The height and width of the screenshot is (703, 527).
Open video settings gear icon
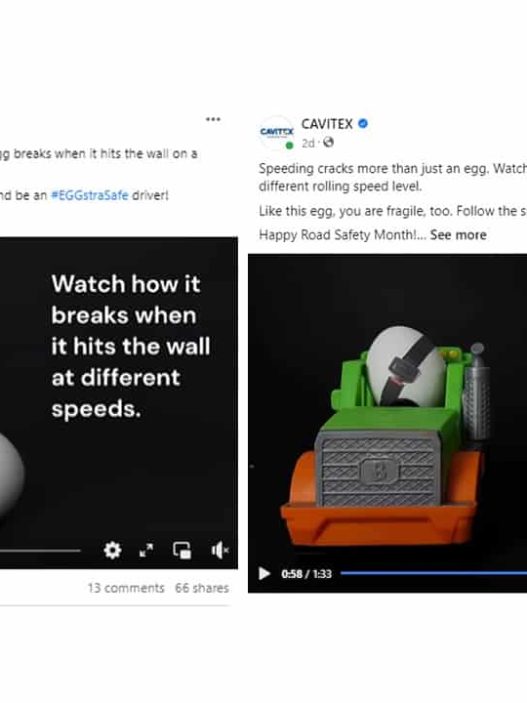[112, 550]
